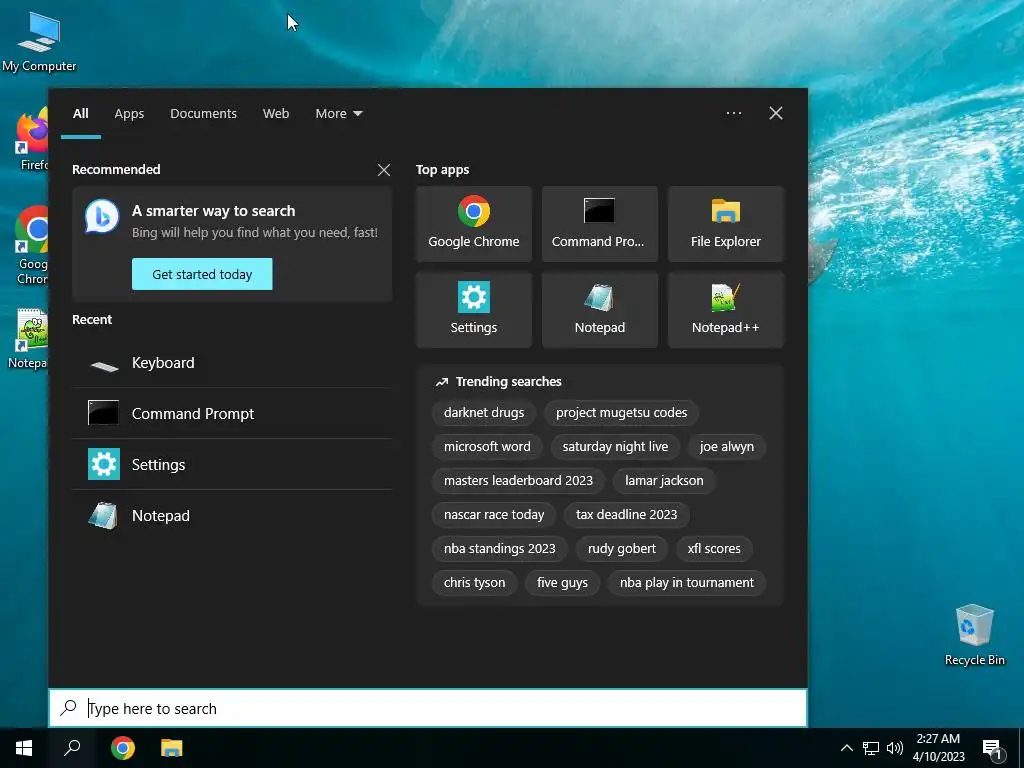Select the Google Chrome desktop shortcut
Image resolution: width=1024 pixels, height=768 pixels.
pos(31,246)
